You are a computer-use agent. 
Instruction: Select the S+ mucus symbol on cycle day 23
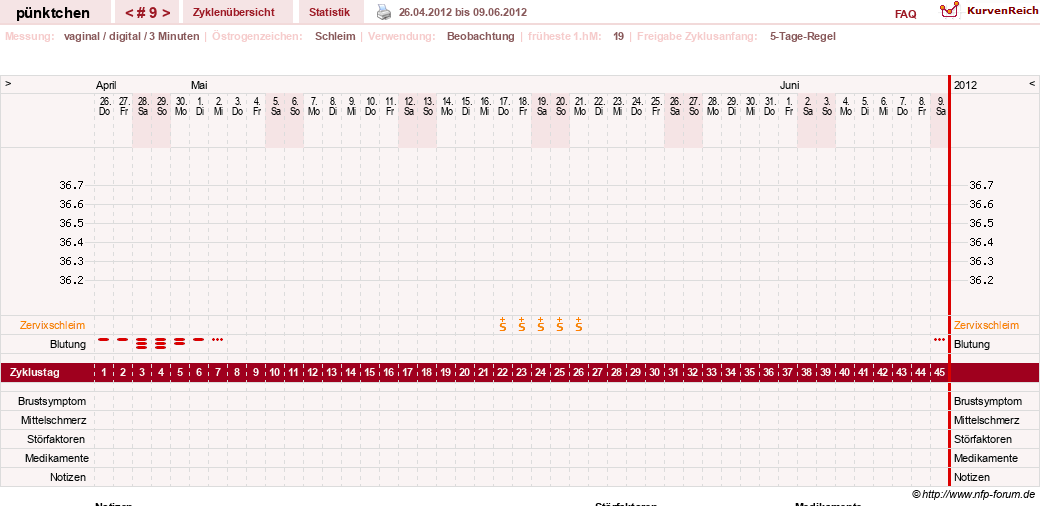click(521, 324)
